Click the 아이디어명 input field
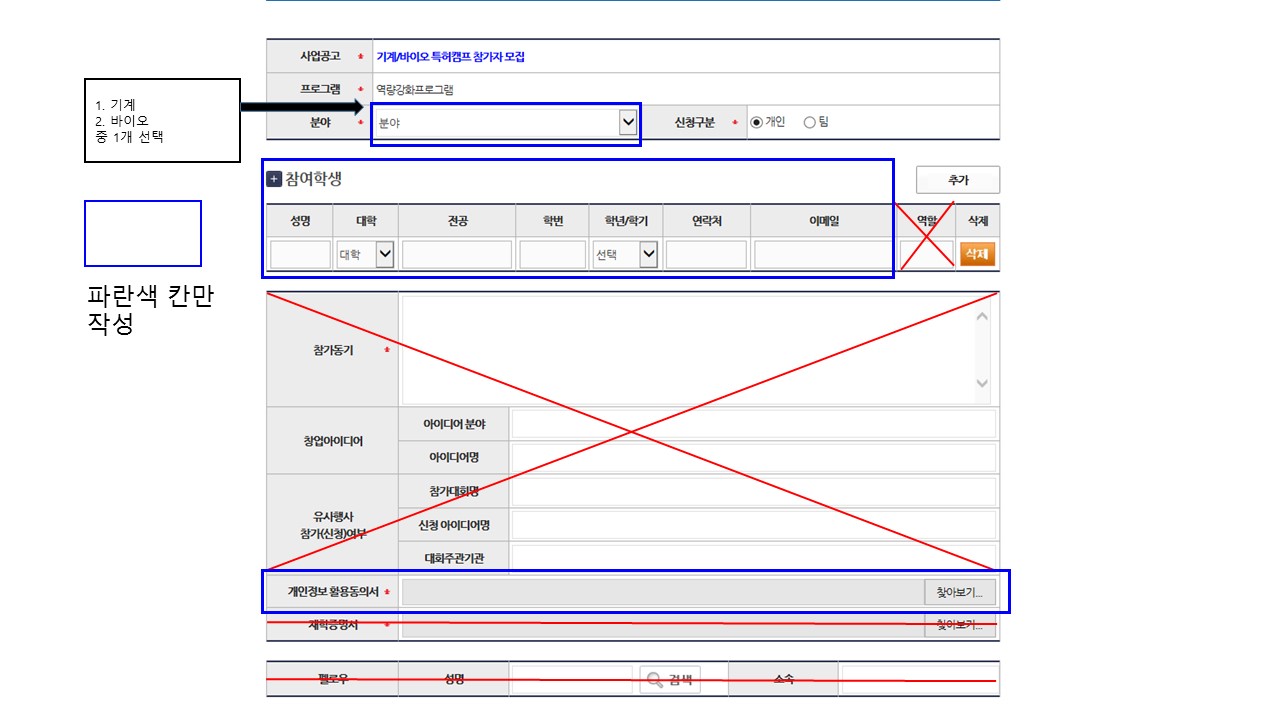 [x=752, y=457]
